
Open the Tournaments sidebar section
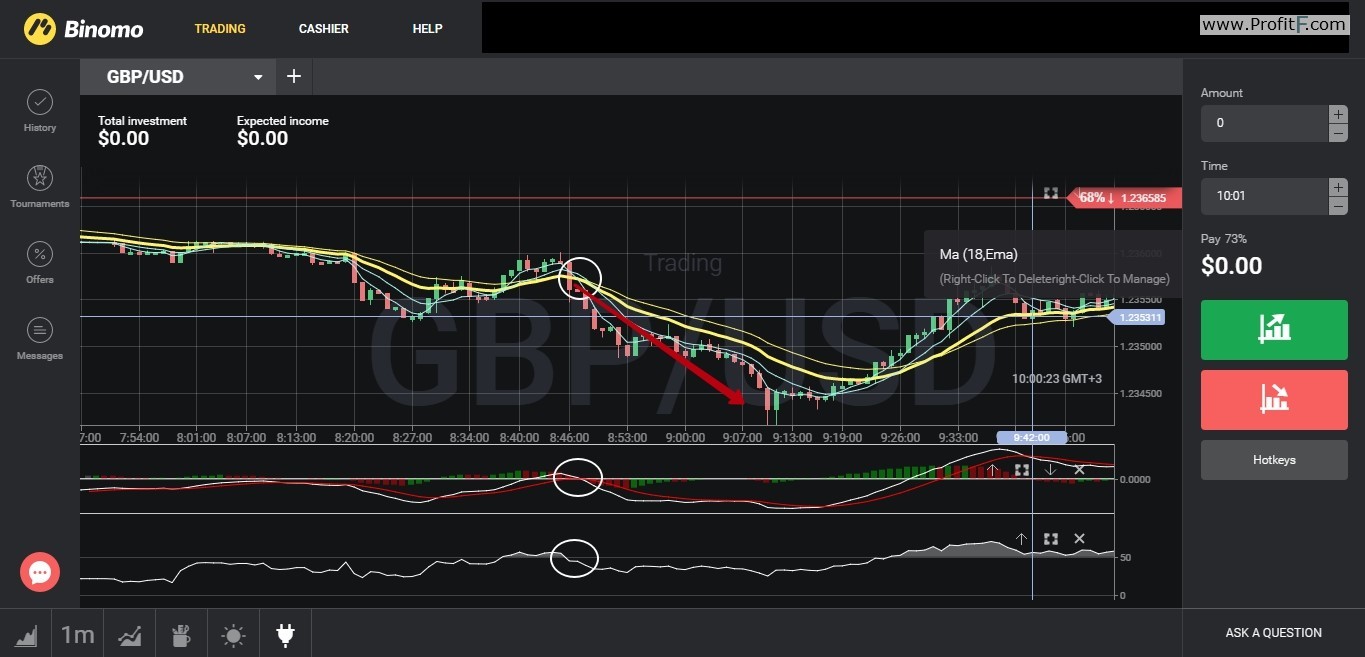(40, 187)
